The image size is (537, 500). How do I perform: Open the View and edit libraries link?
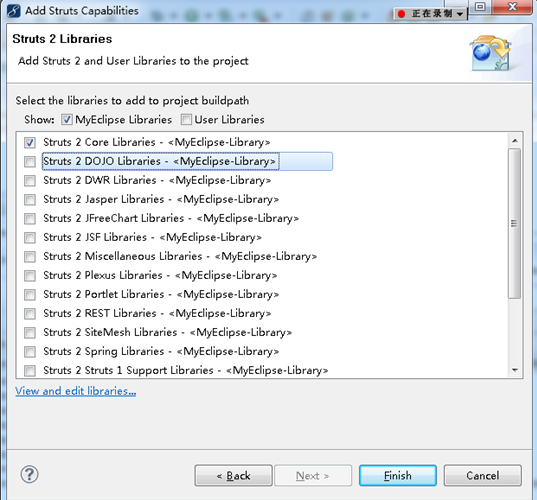pos(75,391)
